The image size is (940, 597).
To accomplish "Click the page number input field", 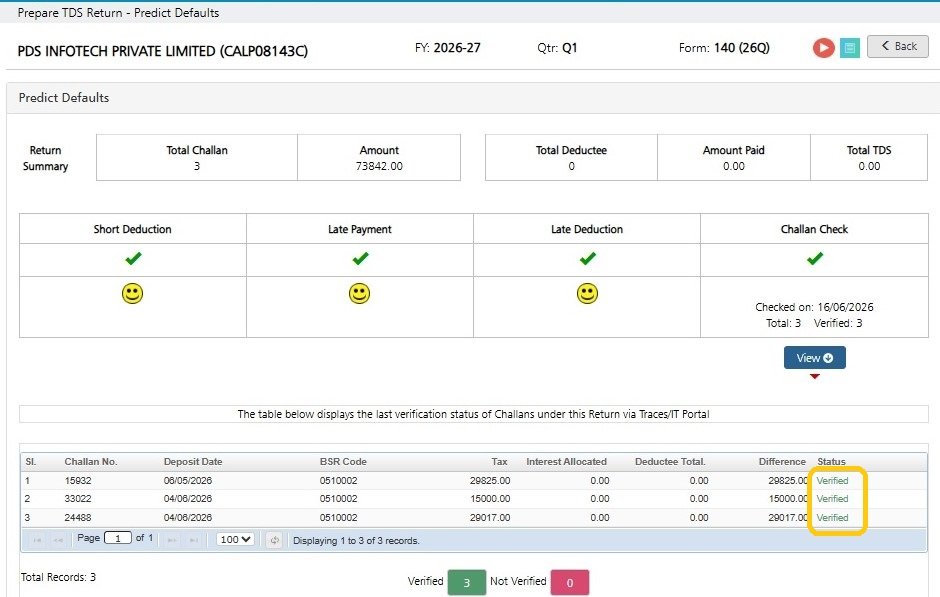I will (x=118, y=538).
